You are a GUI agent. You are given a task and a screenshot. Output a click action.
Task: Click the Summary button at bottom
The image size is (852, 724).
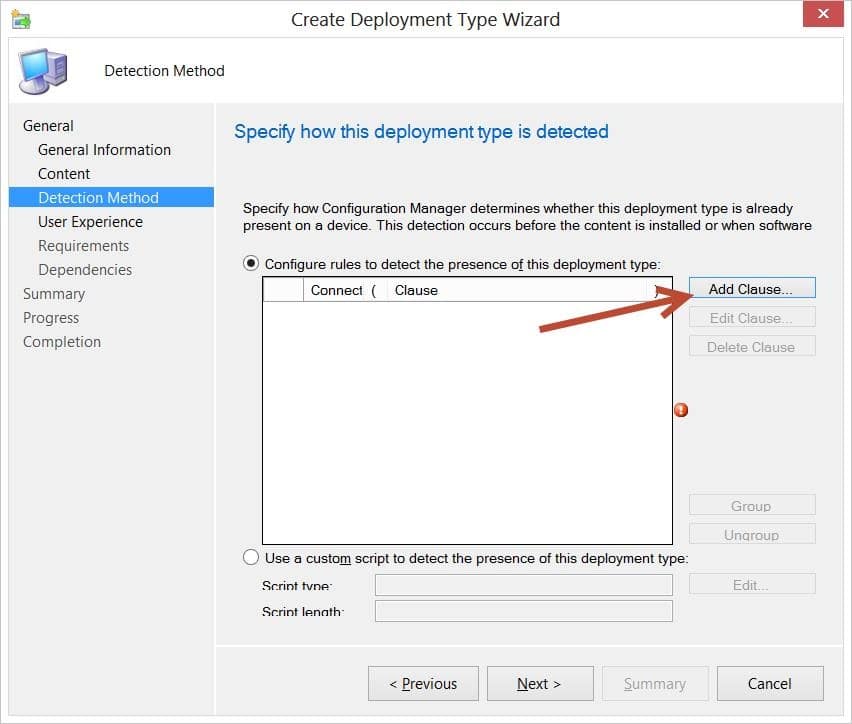pyautogui.click(x=655, y=684)
